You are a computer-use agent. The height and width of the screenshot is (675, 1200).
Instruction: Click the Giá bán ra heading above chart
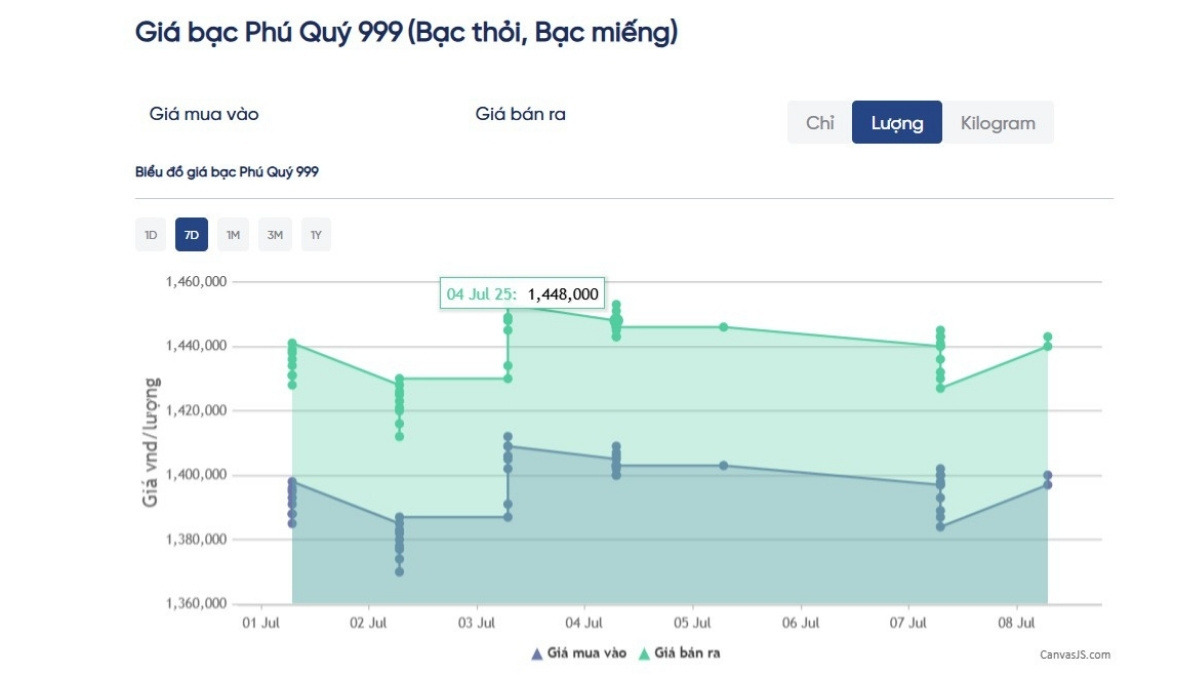(520, 114)
